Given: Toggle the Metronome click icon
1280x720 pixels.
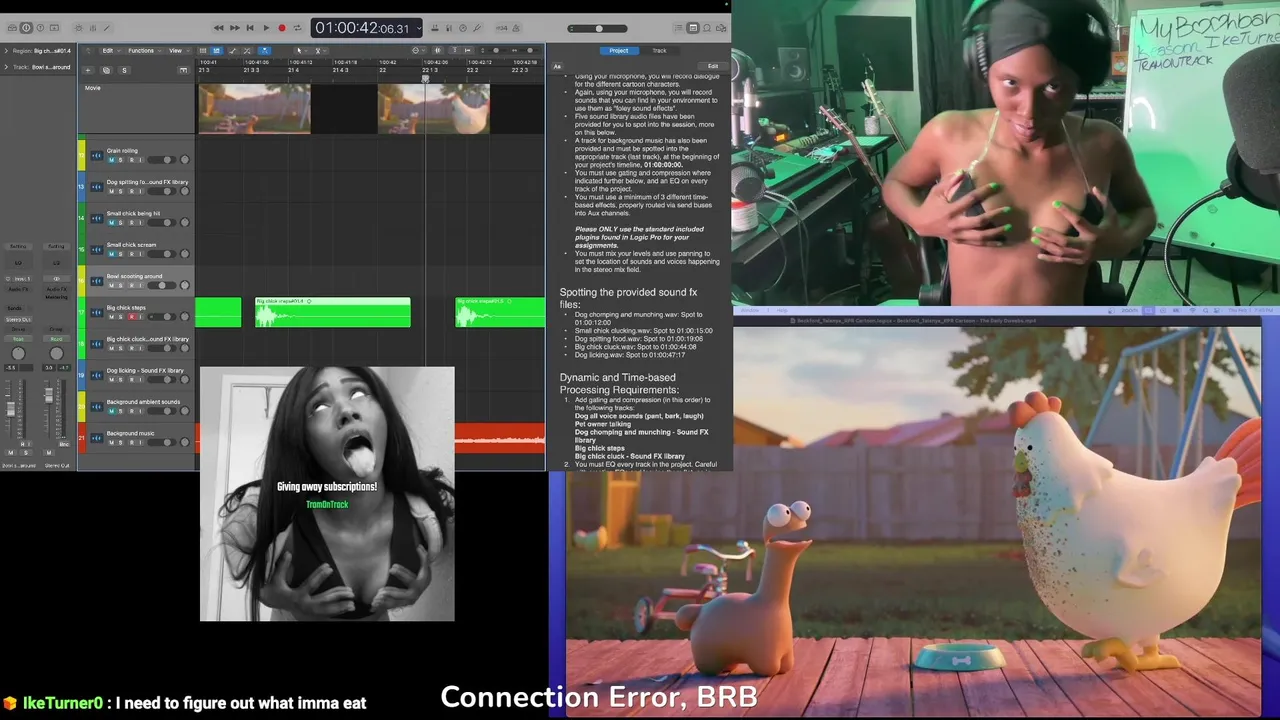Looking at the screenshot, I should tap(516, 28).
